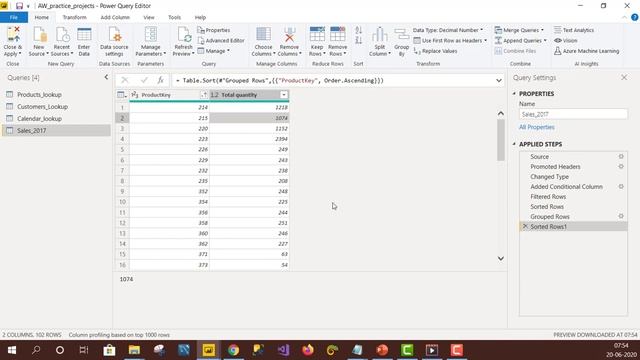Open Merge Queries dropdown
The width and height of the screenshot is (640, 360).
[519, 30]
